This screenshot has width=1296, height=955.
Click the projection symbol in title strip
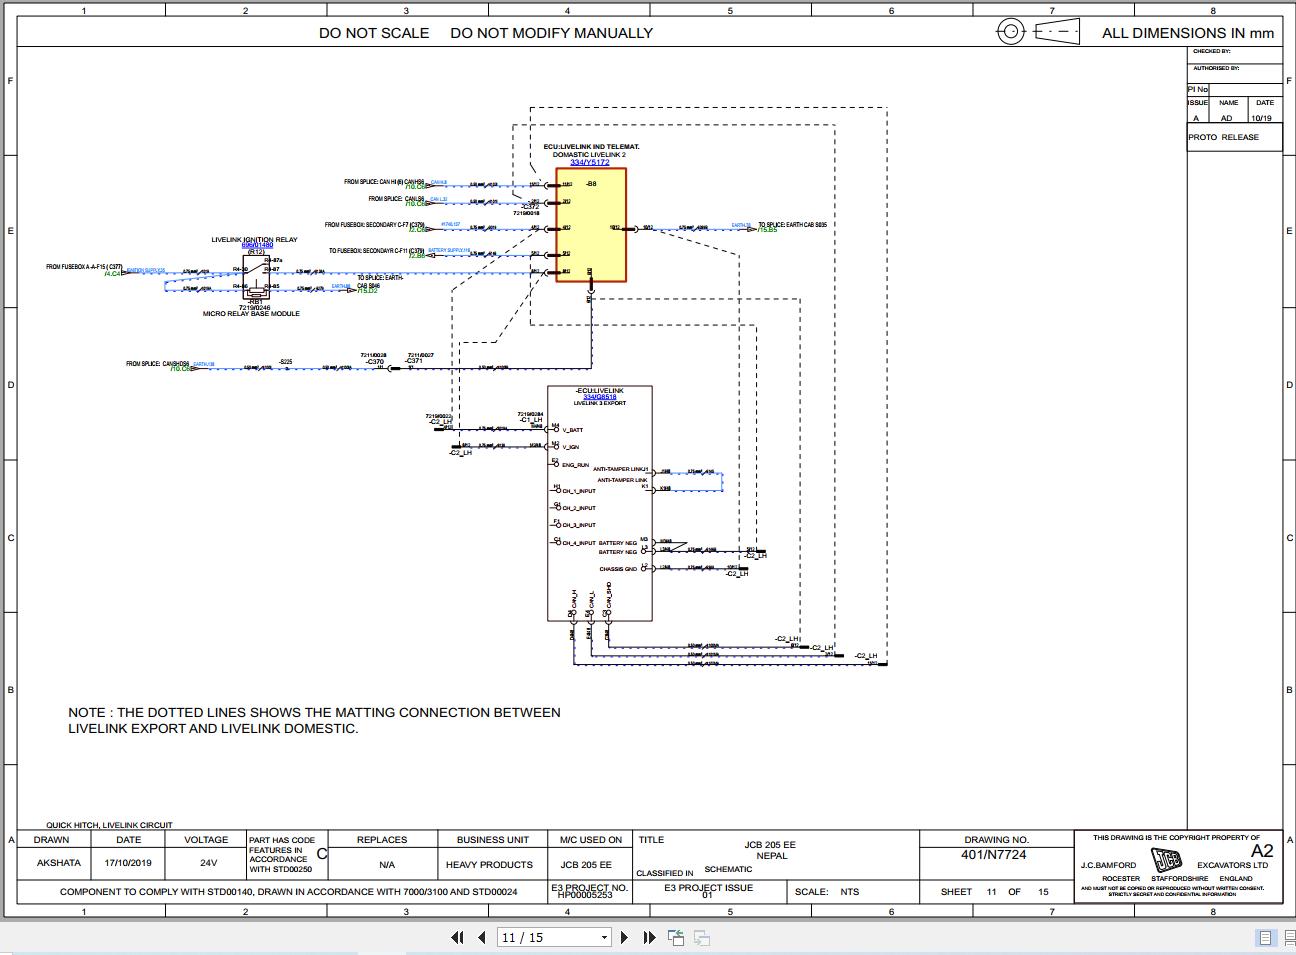tap(1038, 32)
